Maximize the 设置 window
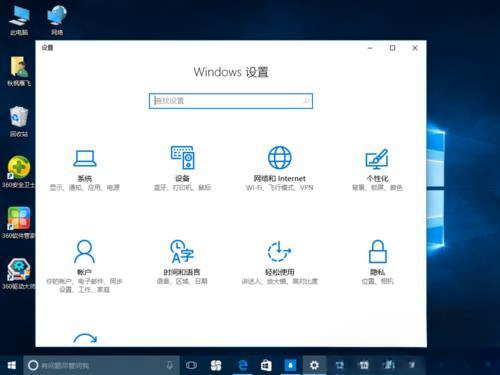 coord(393,48)
